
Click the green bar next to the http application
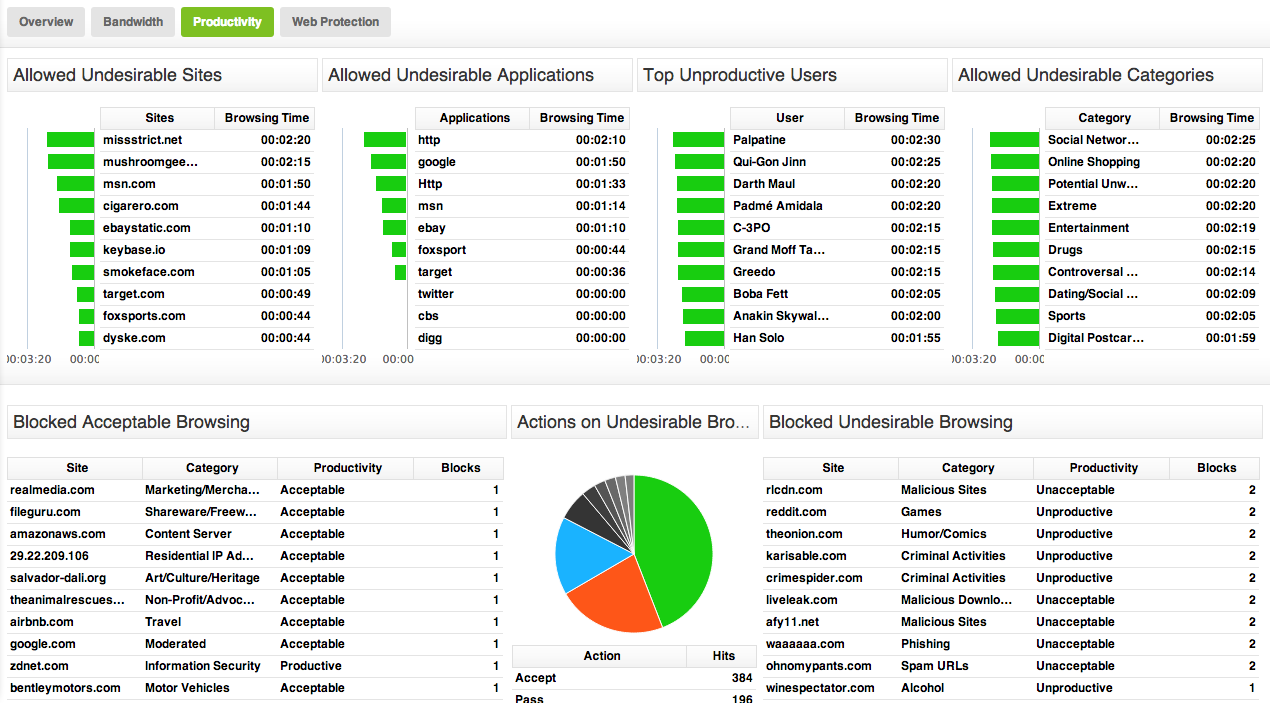coord(385,140)
